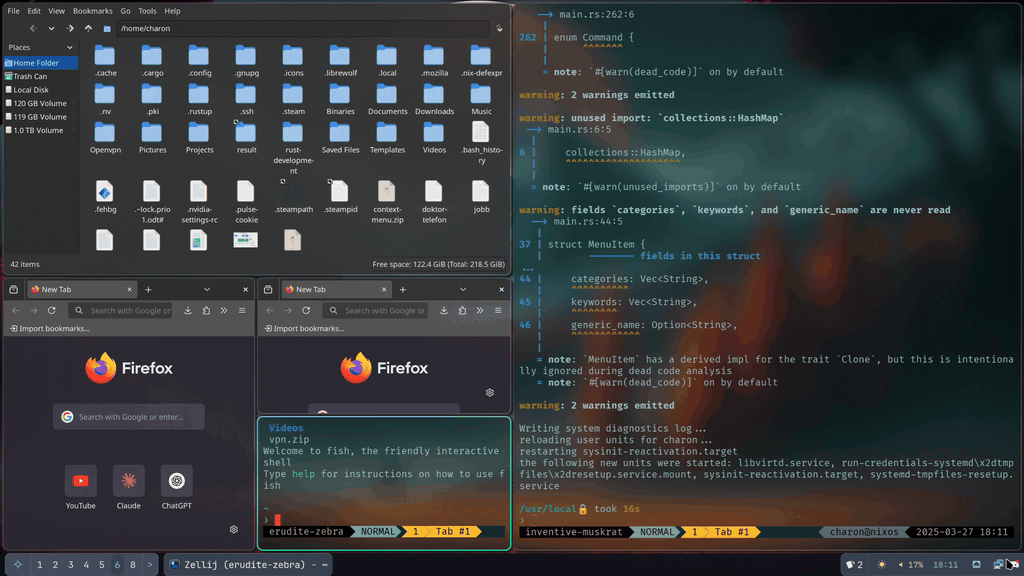This screenshot has height=576, width=1024.
Task: Reload the page in the right Firefox window
Action: (306, 311)
